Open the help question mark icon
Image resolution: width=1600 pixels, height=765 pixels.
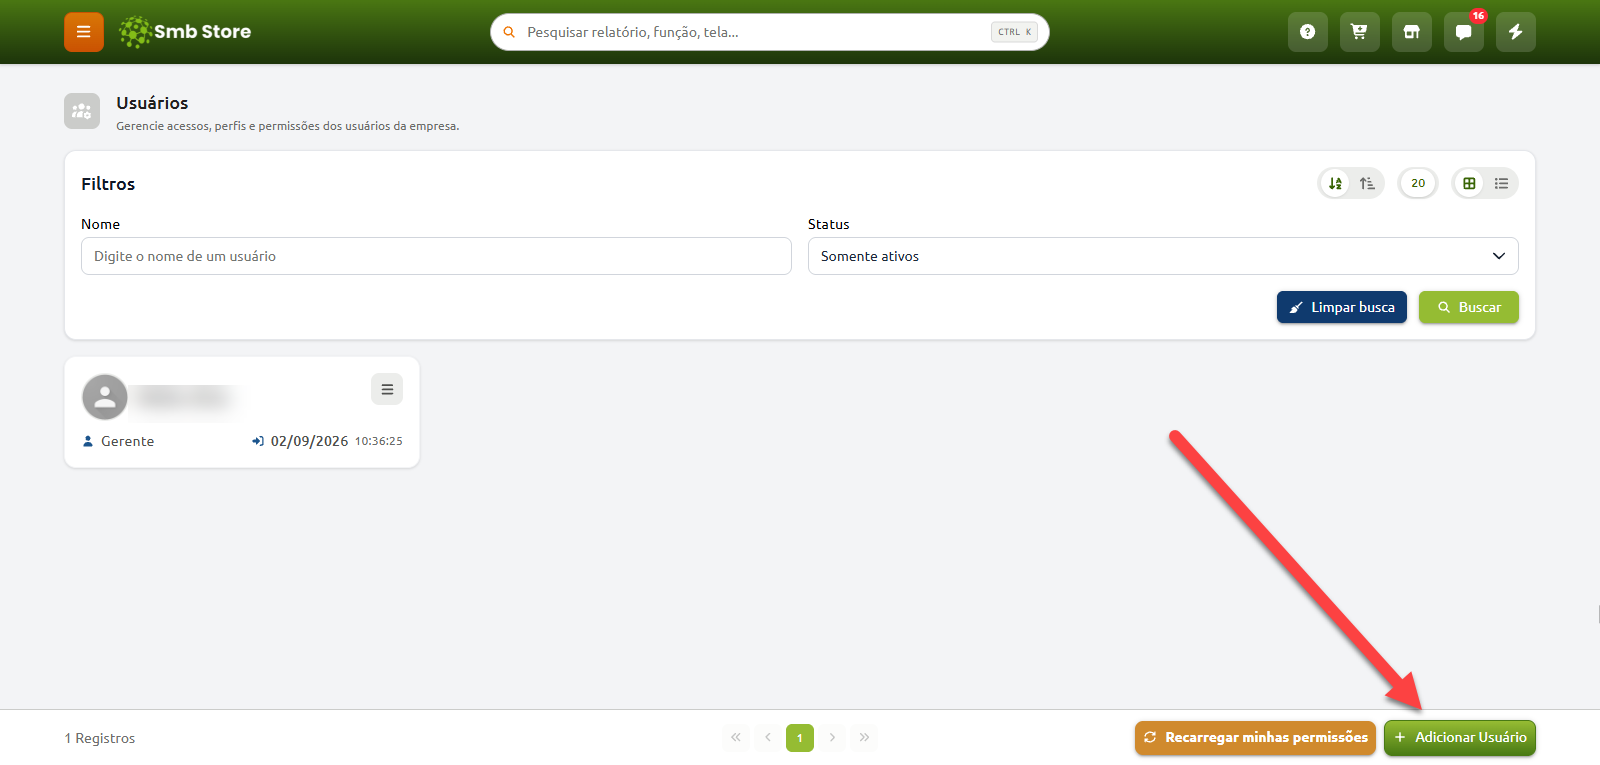click(1307, 32)
